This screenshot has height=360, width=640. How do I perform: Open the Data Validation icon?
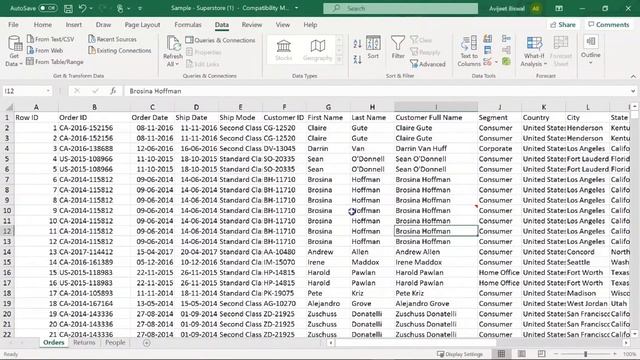488,62
